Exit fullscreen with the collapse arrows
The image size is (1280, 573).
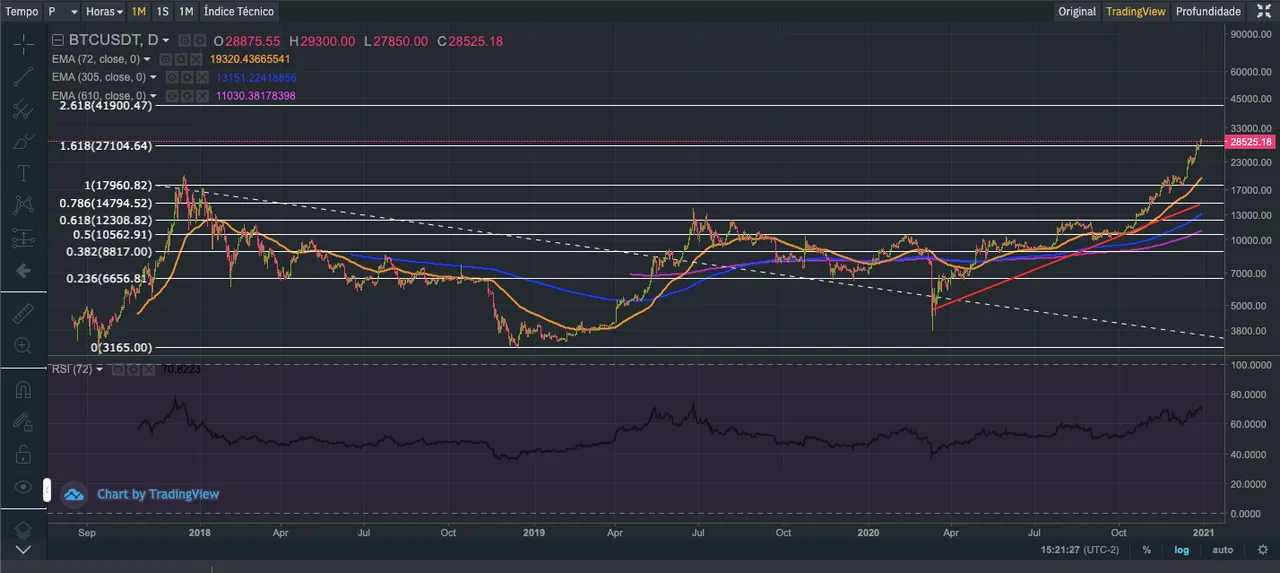coord(1263,11)
